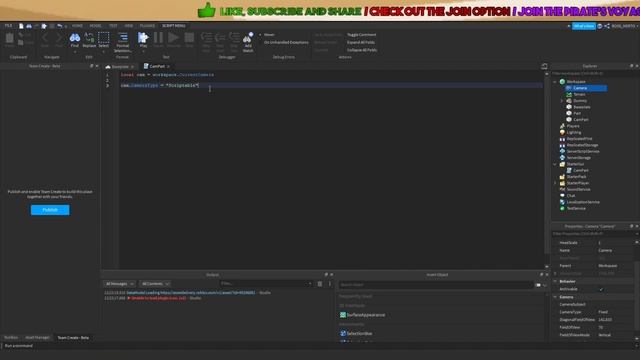This screenshot has width=640, height=360.
Task: Select LocalizationService in Explorer
Action: pyautogui.click(x=582, y=202)
